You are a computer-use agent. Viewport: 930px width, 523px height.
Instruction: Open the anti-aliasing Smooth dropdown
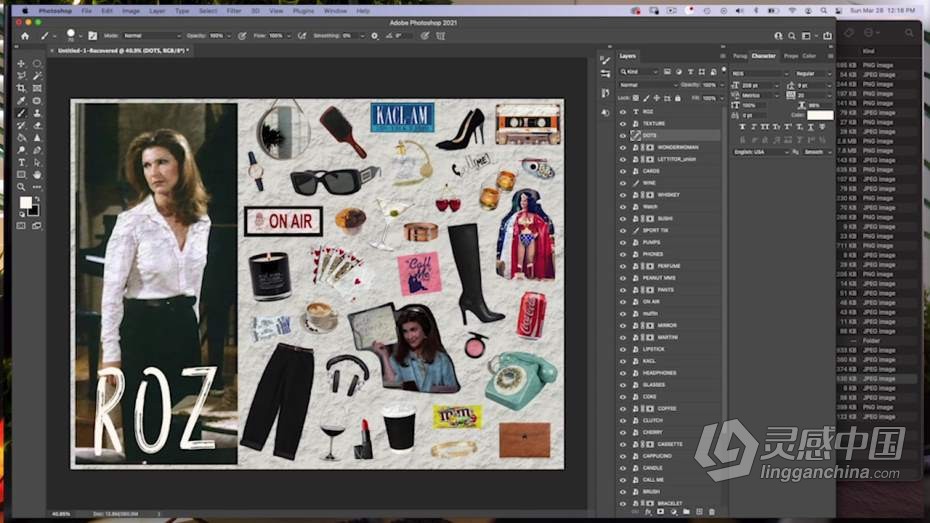point(817,152)
